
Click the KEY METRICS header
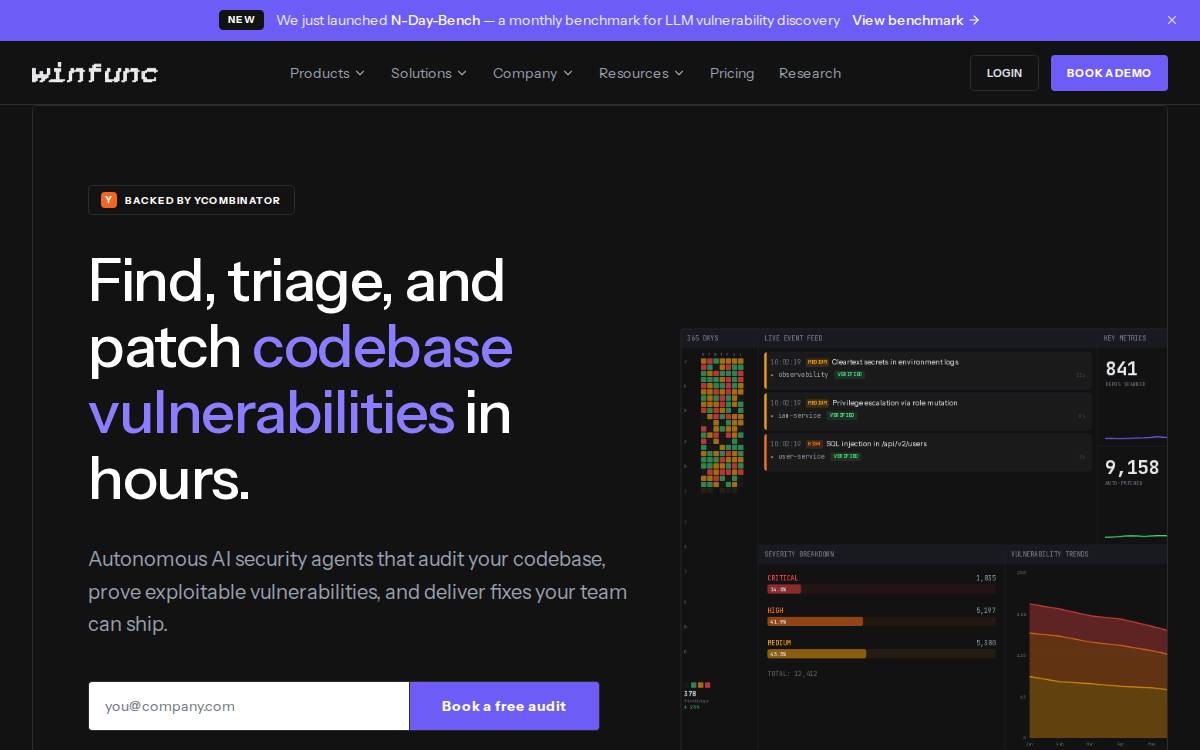point(1125,338)
